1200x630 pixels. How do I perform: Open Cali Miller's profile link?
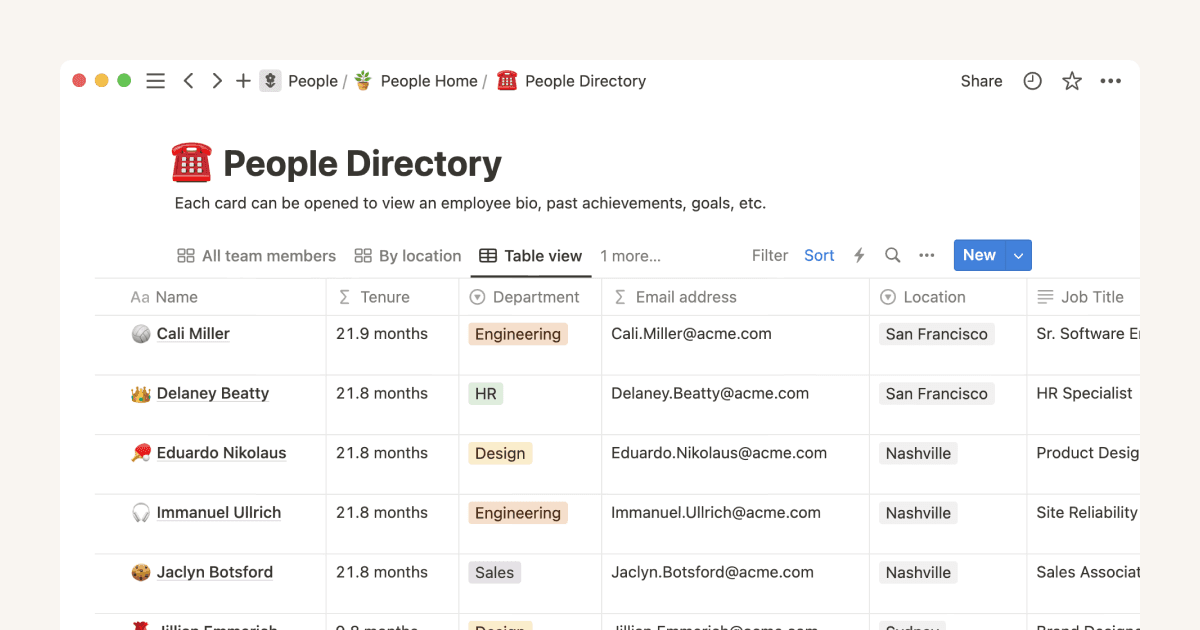coord(192,333)
